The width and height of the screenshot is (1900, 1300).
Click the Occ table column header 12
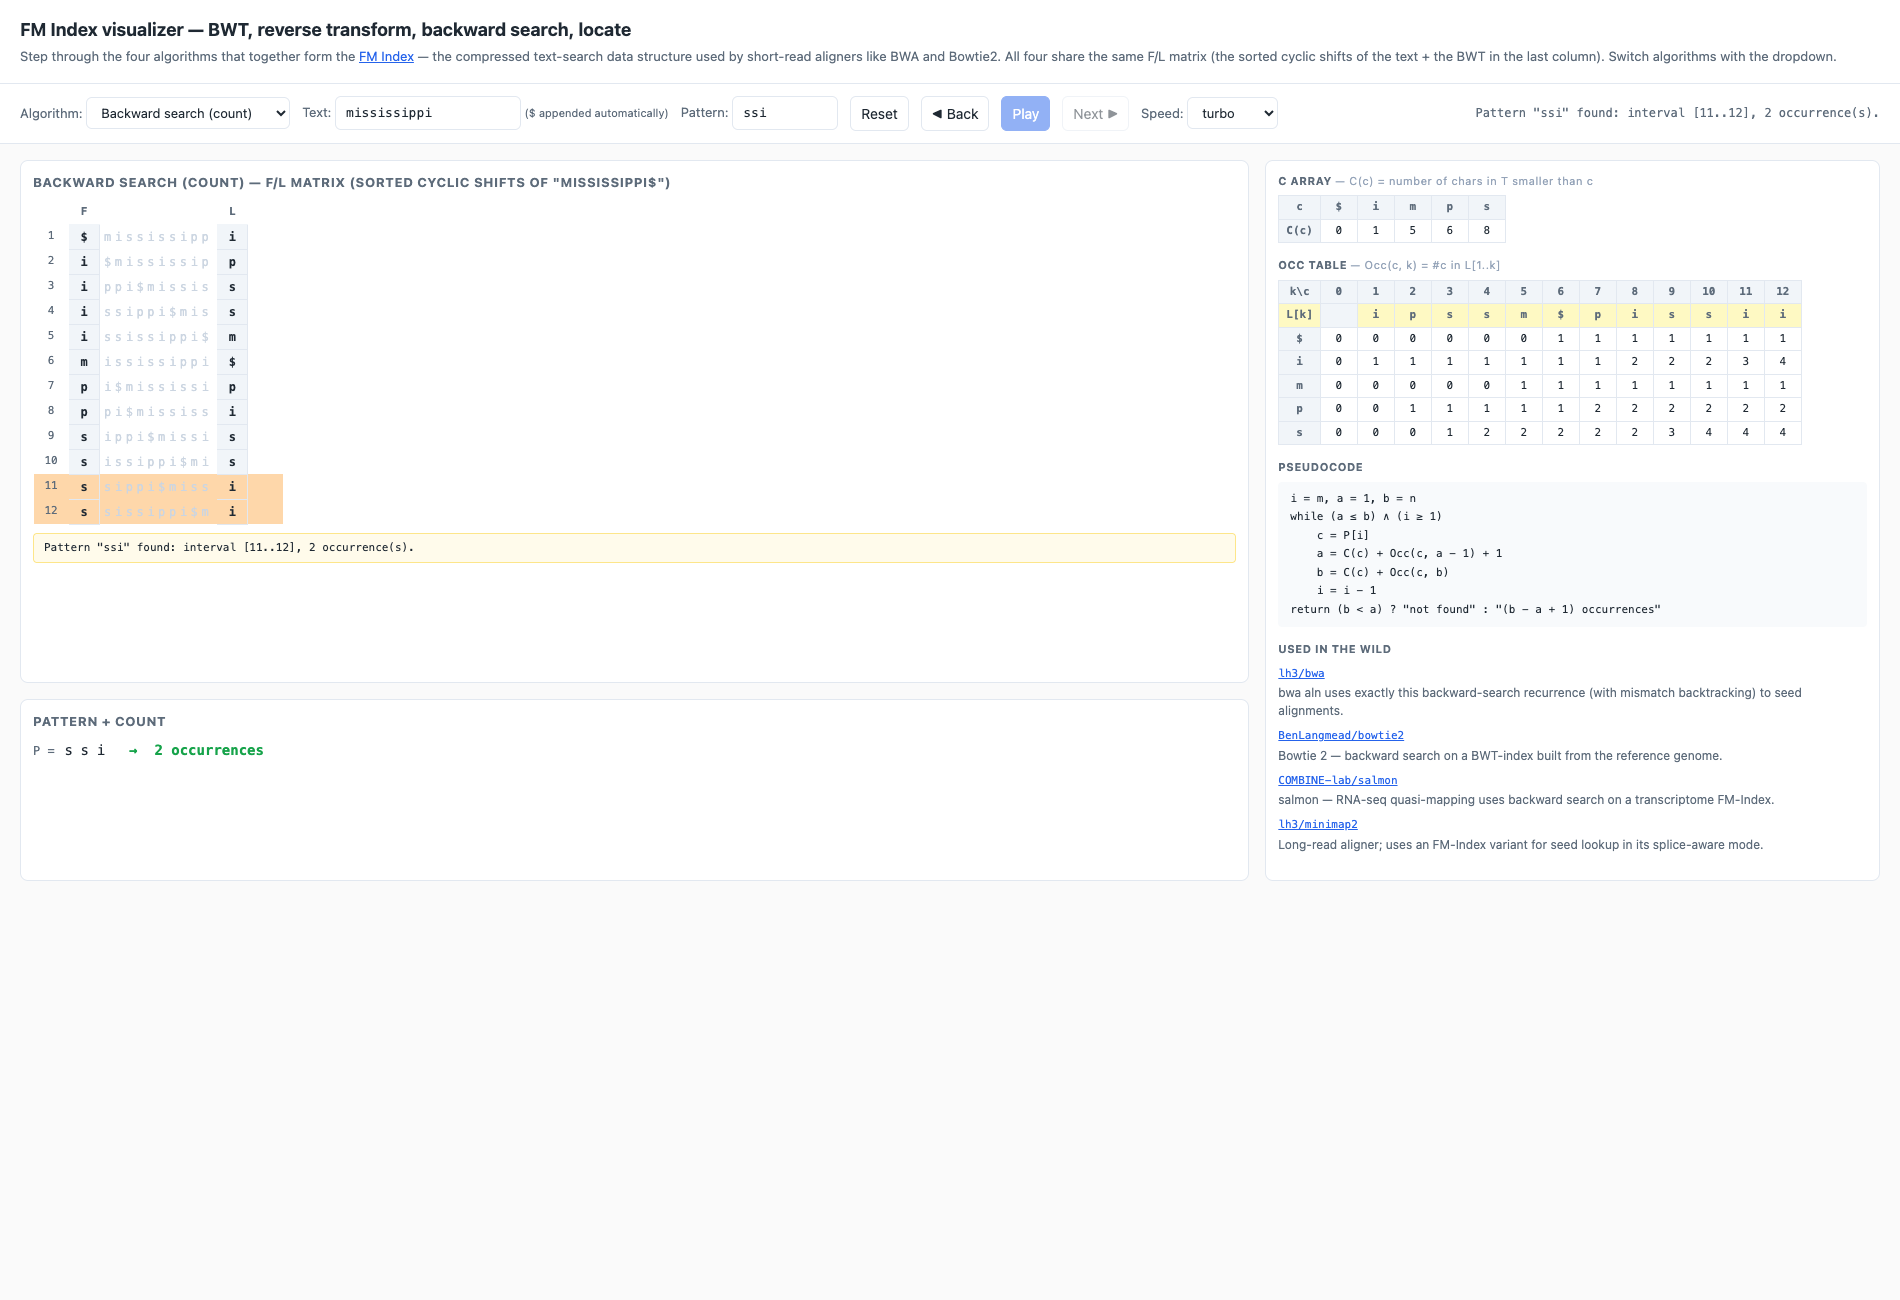(1782, 291)
